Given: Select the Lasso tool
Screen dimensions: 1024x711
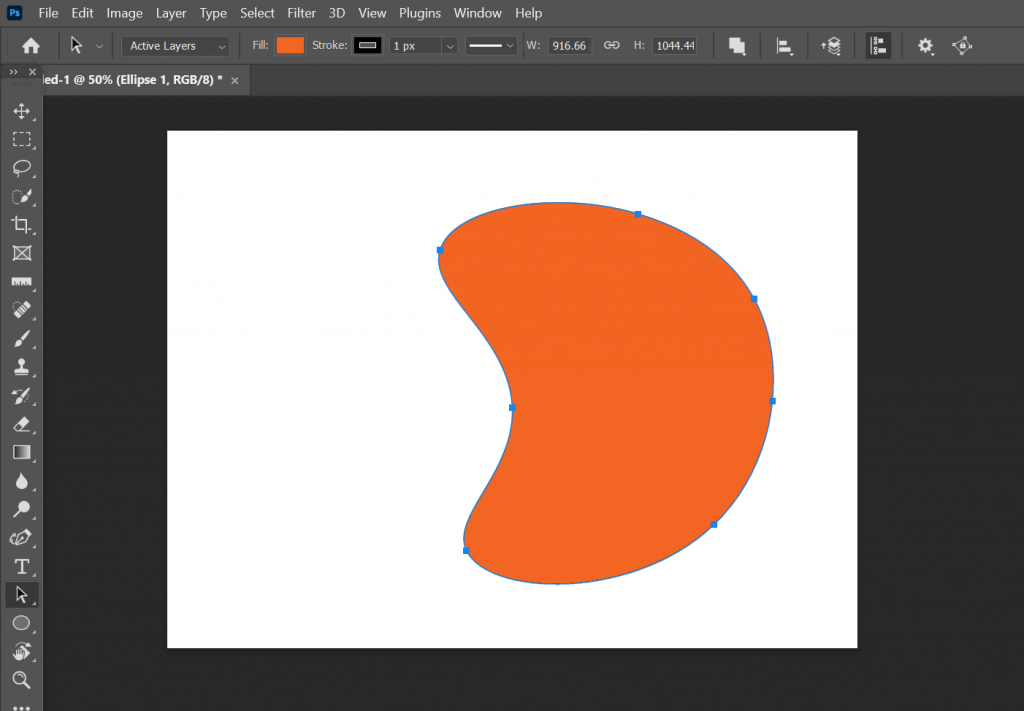Looking at the screenshot, I should pos(22,168).
